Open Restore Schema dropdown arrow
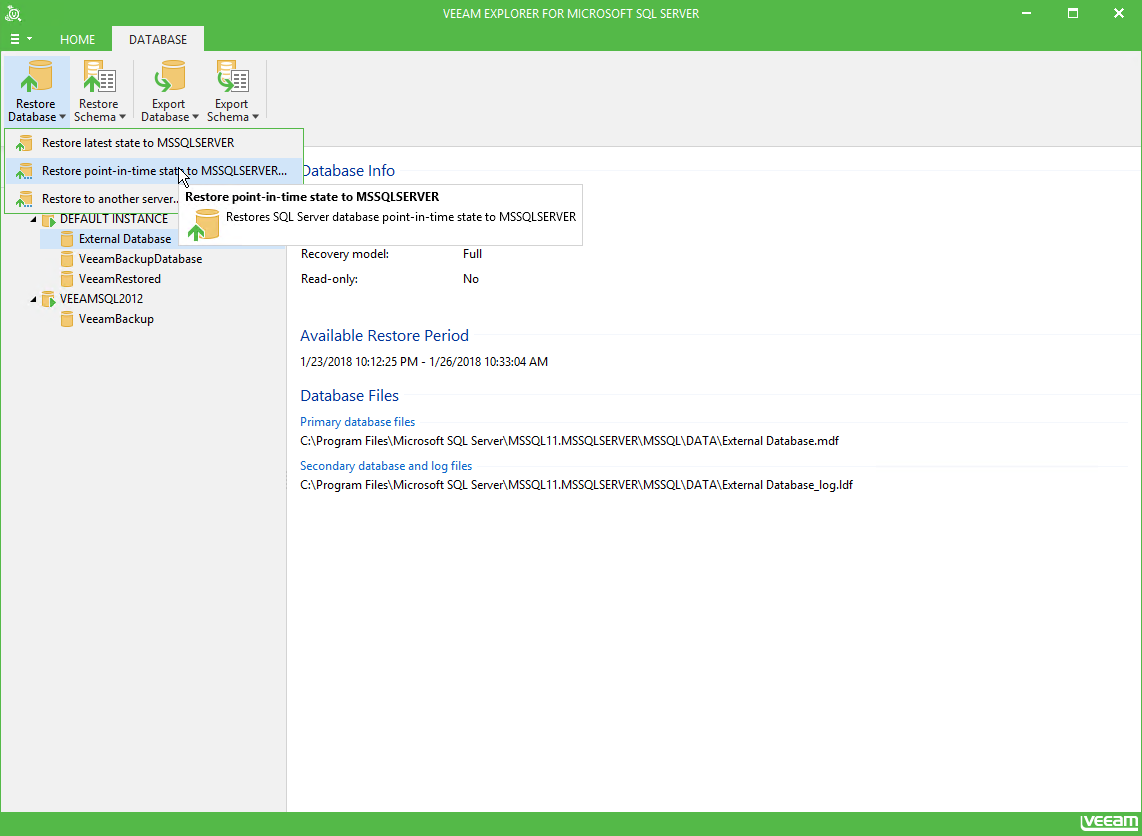This screenshot has height=836, width=1142. [x=122, y=117]
